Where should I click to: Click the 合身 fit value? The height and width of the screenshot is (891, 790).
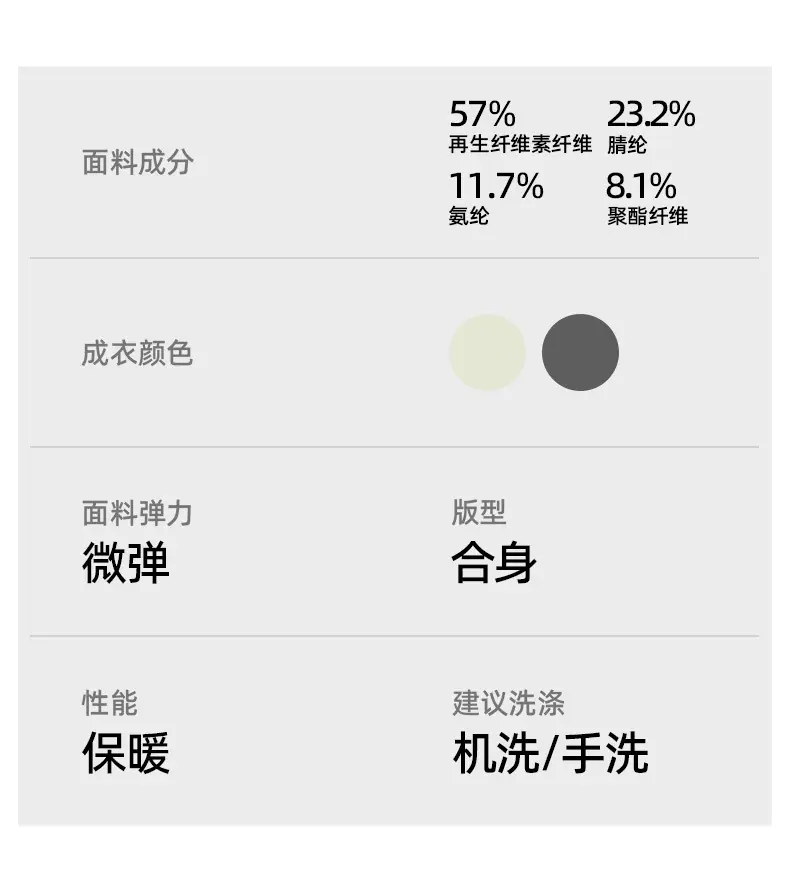click(494, 563)
